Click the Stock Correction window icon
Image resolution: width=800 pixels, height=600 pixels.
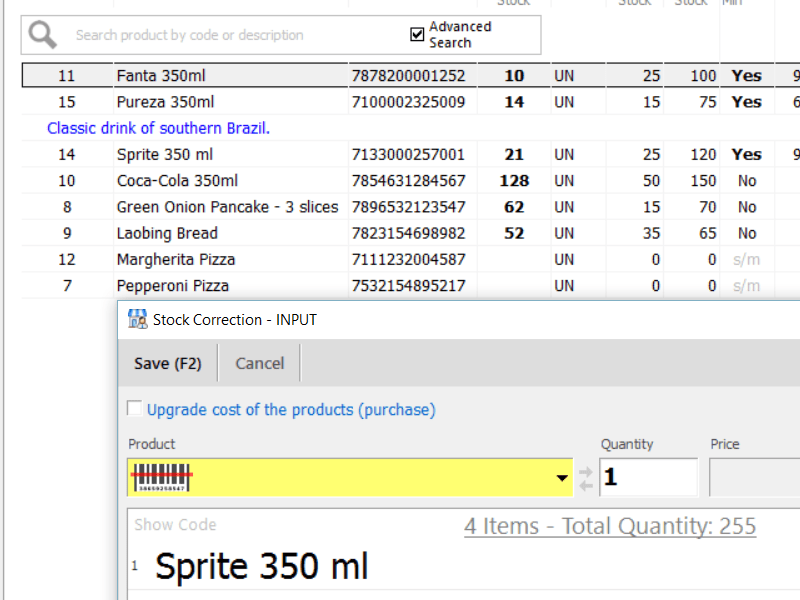pyautogui.click(x=137, y=320)
